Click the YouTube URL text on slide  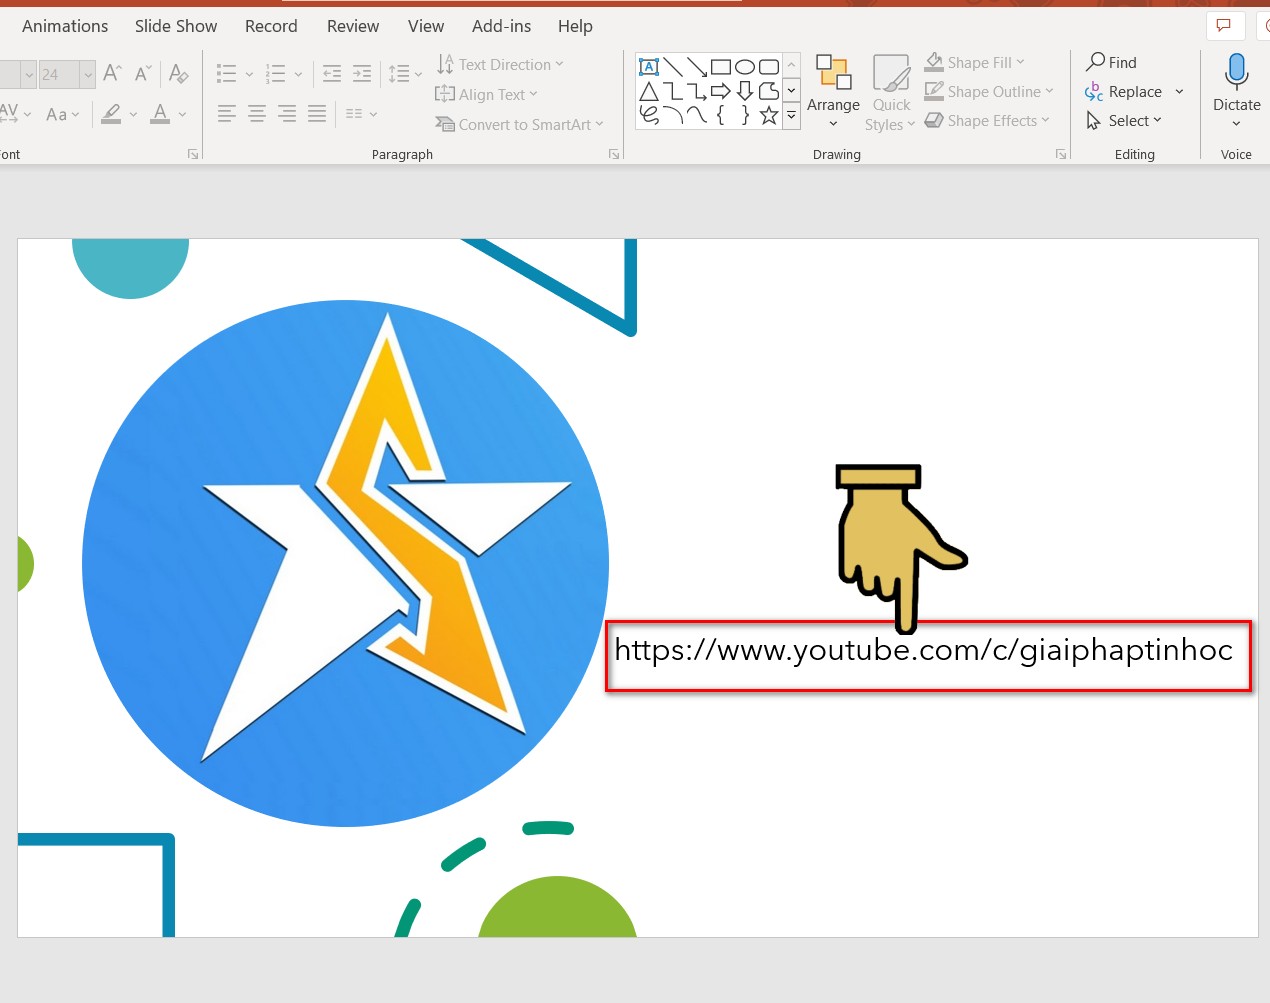tap(924, 650)
